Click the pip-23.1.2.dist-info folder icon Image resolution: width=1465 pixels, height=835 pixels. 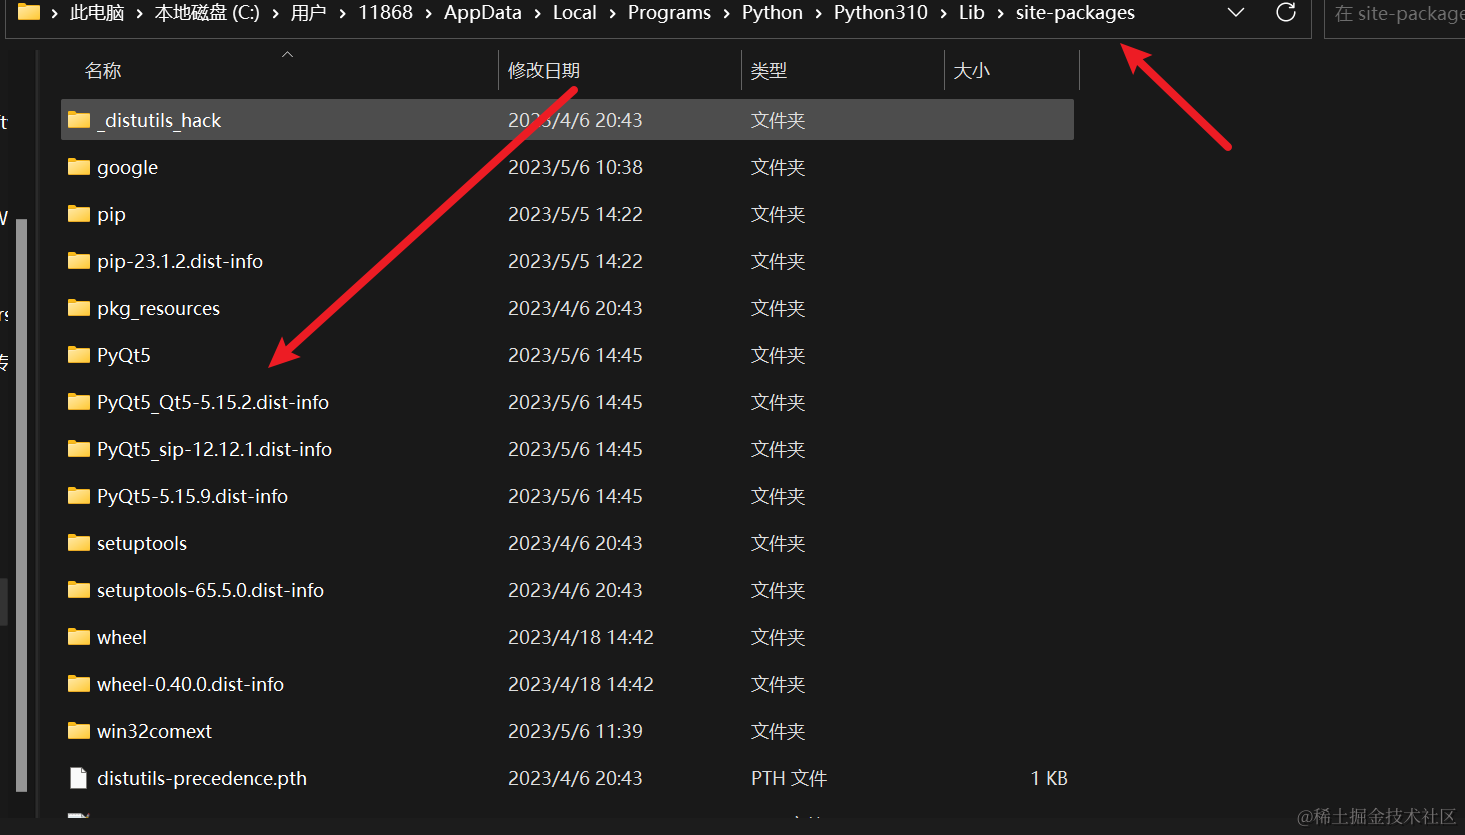pyautogui.click(x=79, y=261)
